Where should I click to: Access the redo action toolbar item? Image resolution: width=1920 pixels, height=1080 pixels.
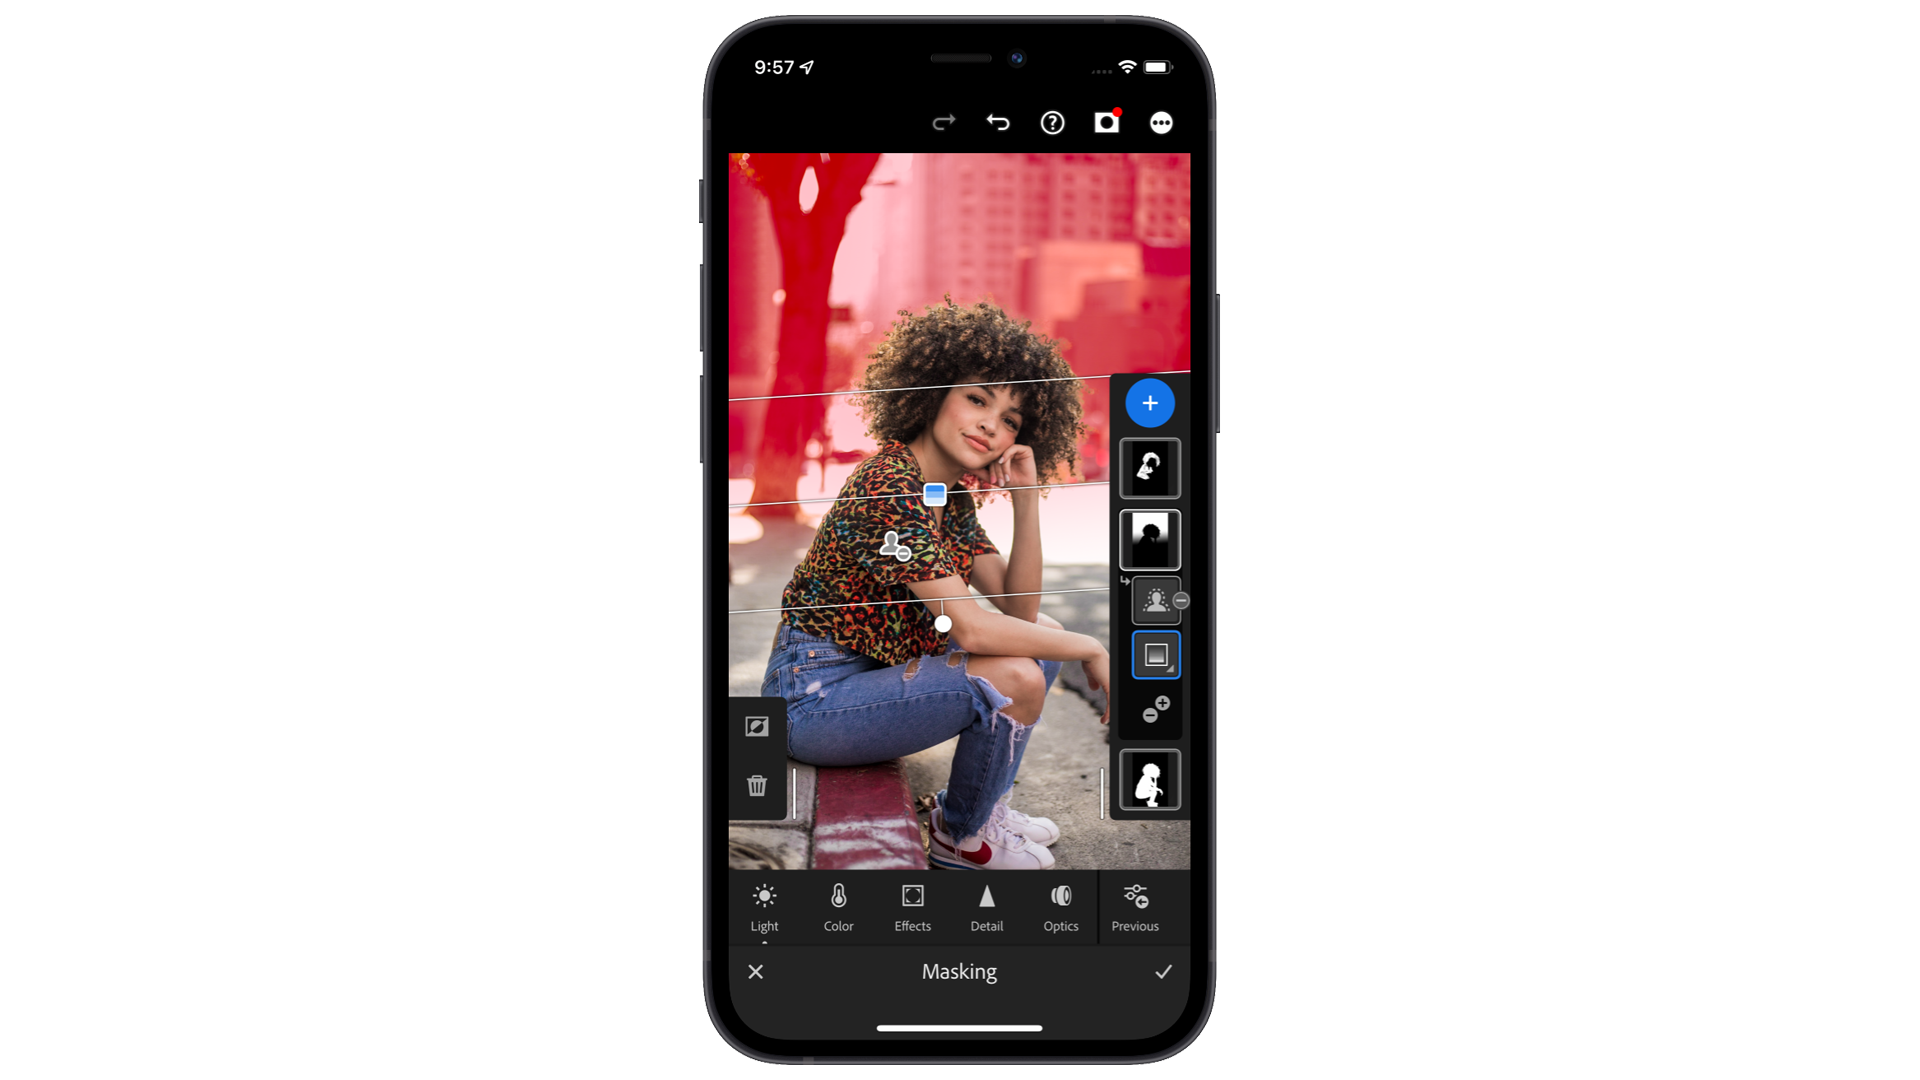[945, 121]
